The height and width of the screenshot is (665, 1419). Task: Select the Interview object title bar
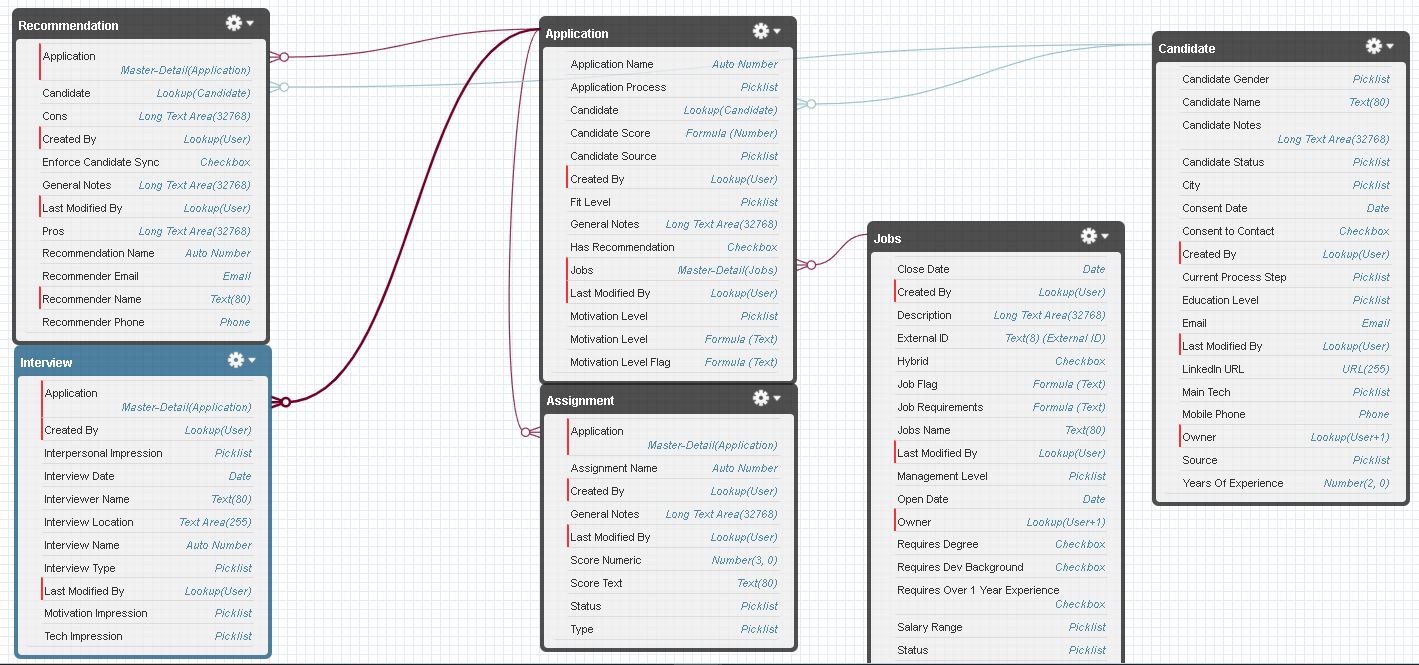tap(120, 362)
